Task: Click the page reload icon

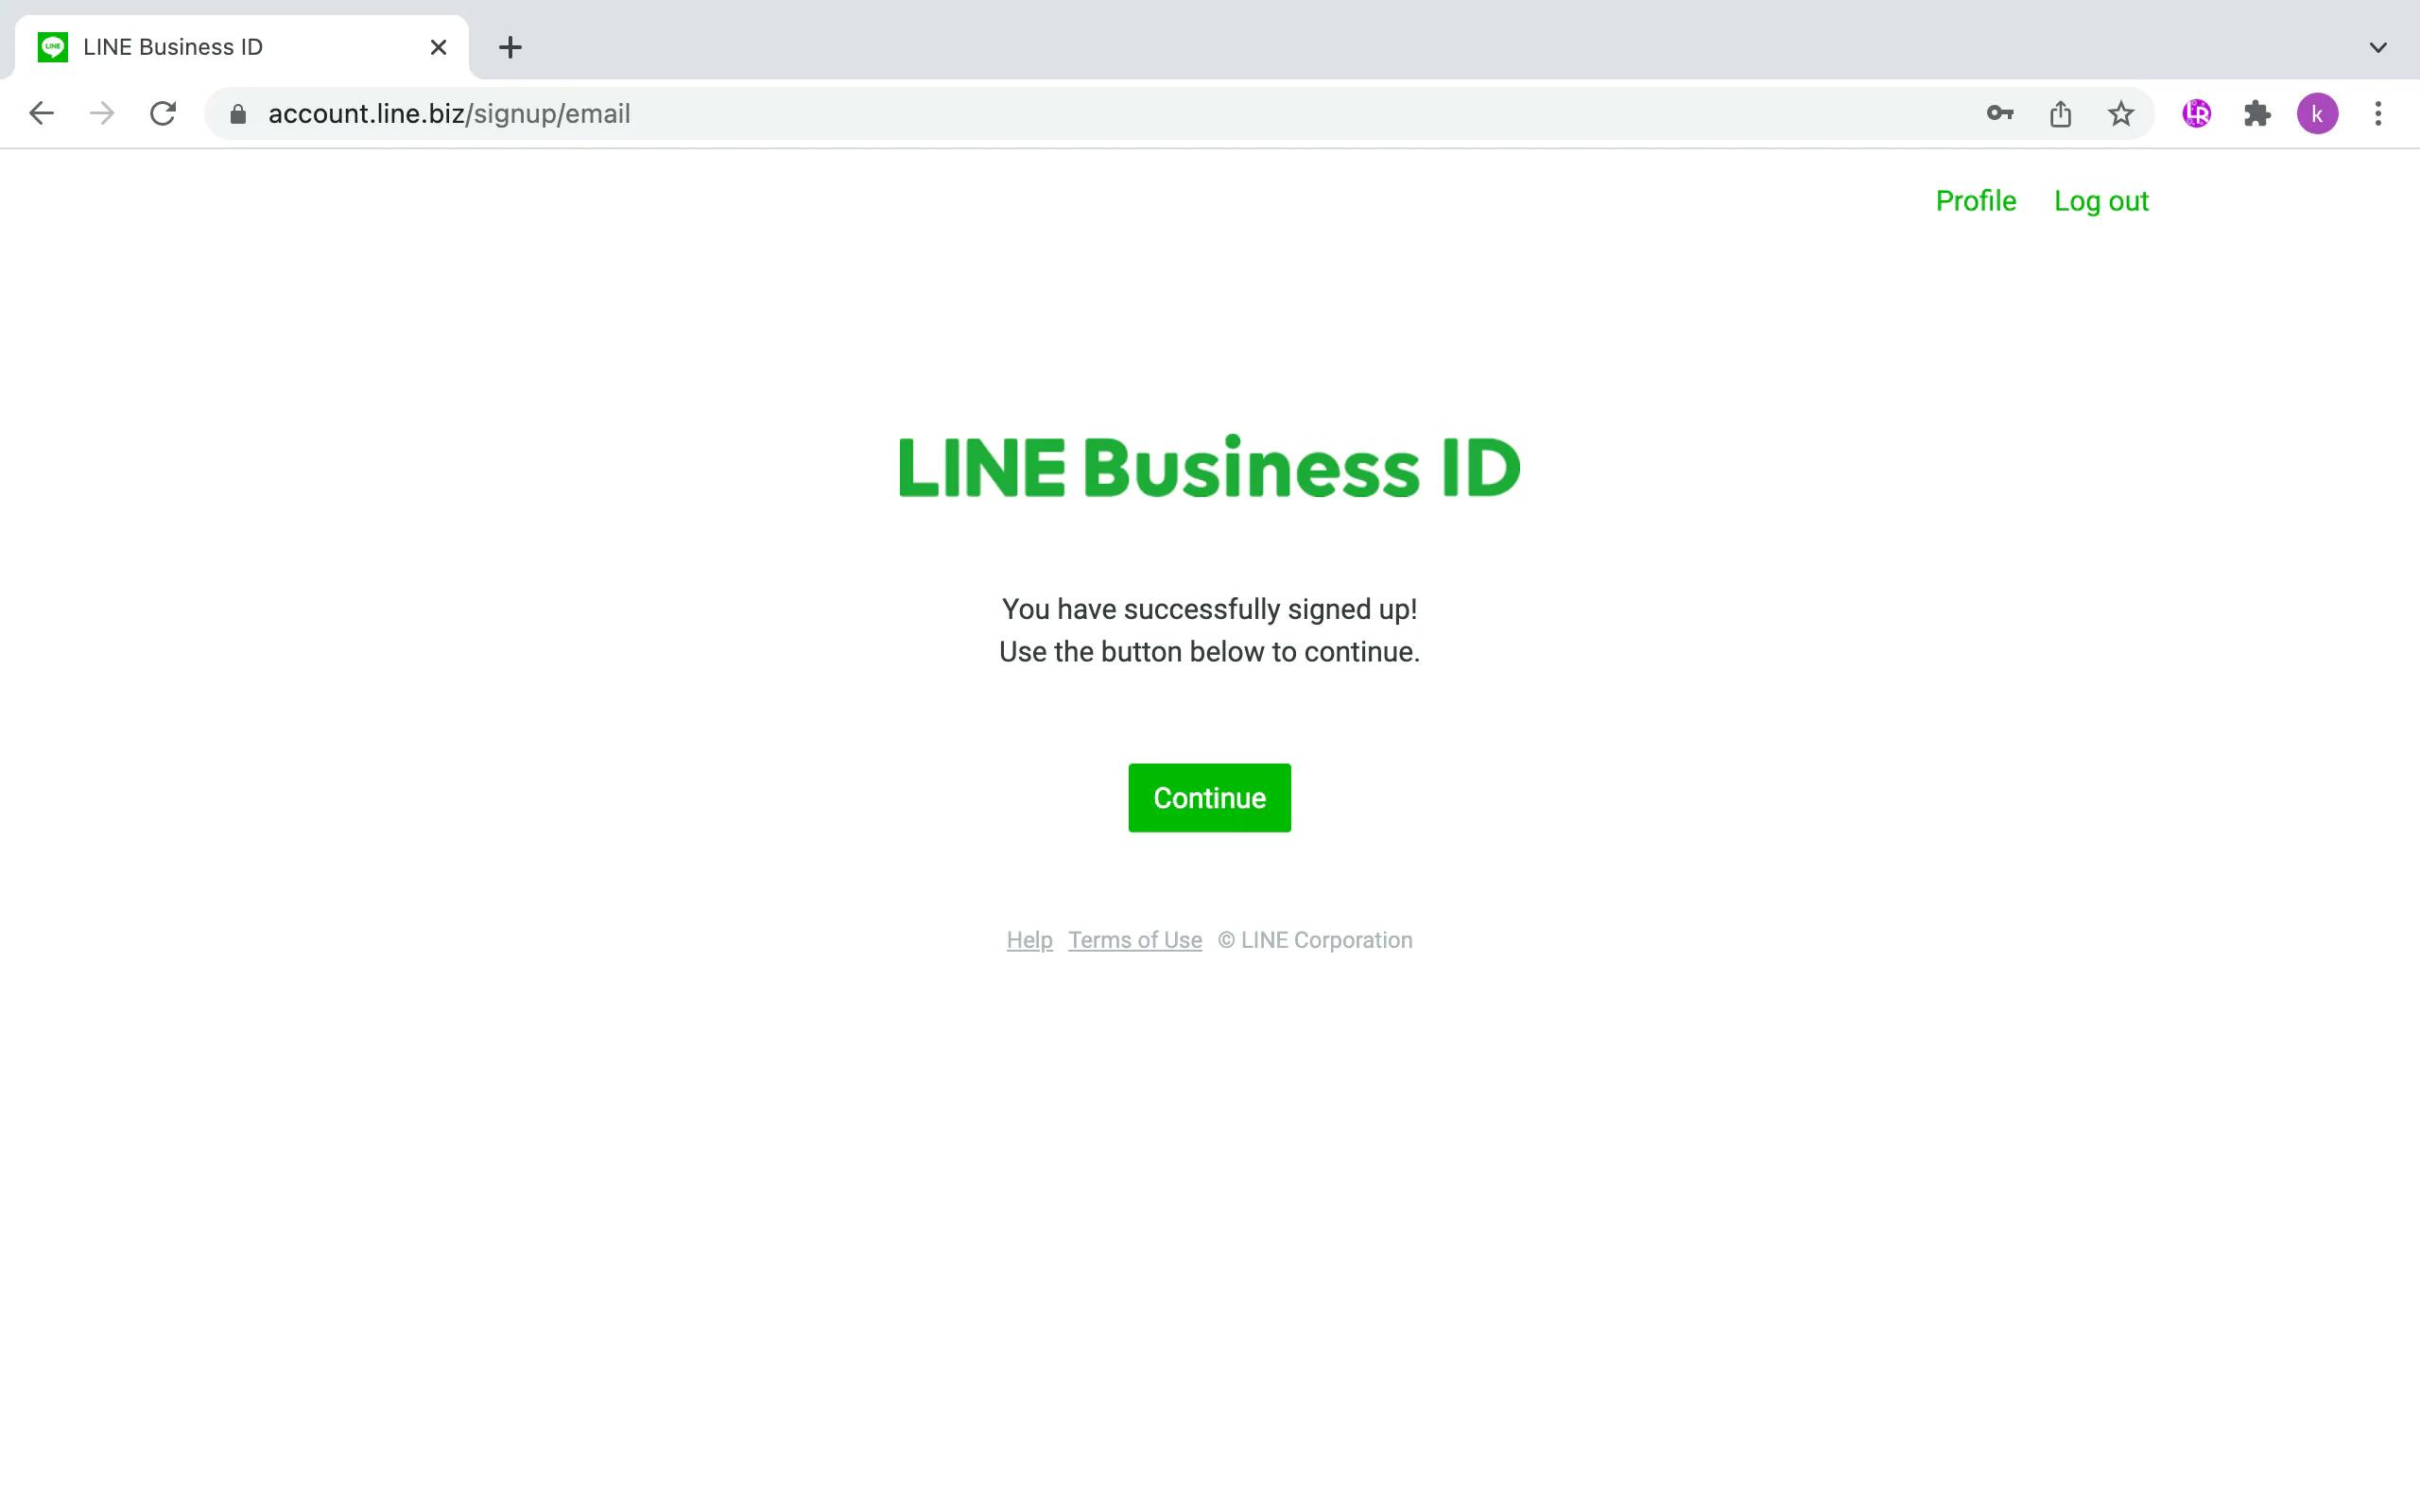Action: (161, 113)
